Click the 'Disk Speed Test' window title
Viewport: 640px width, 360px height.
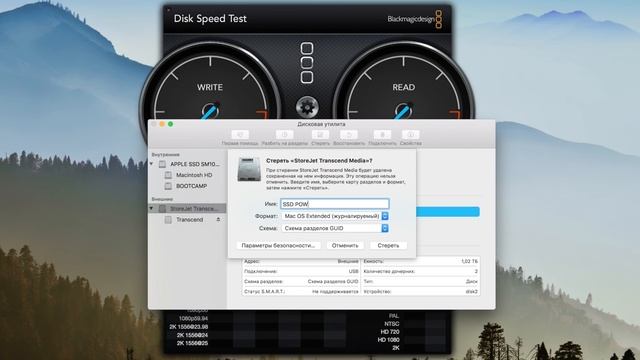[x=210, y=19]
